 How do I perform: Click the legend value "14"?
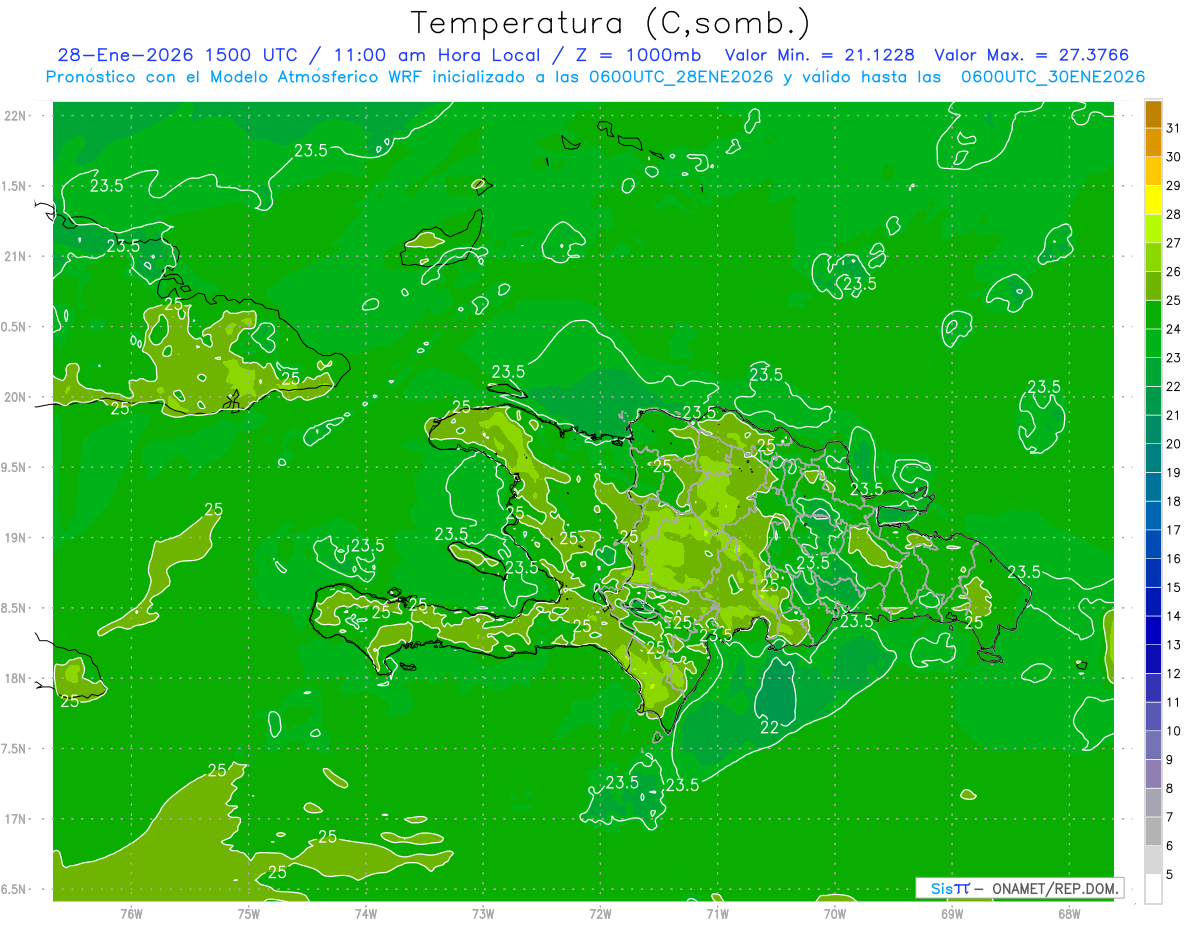1173,617
